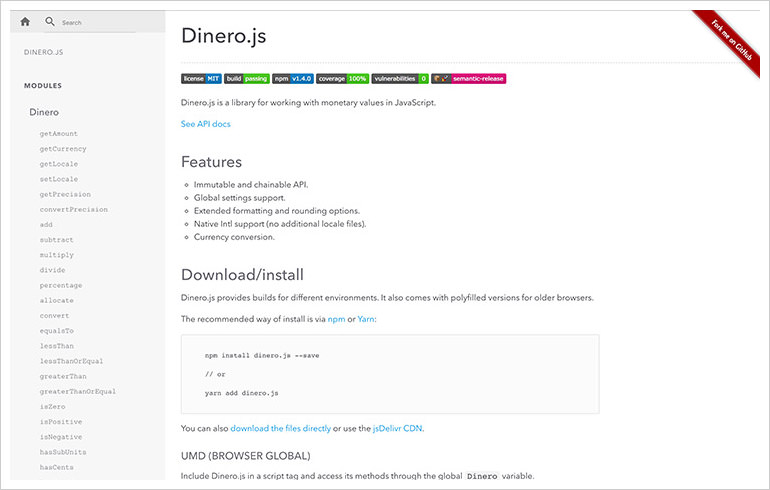Click download the files directly link
This screenshot has height=490, width=770.
pos(280,429)
